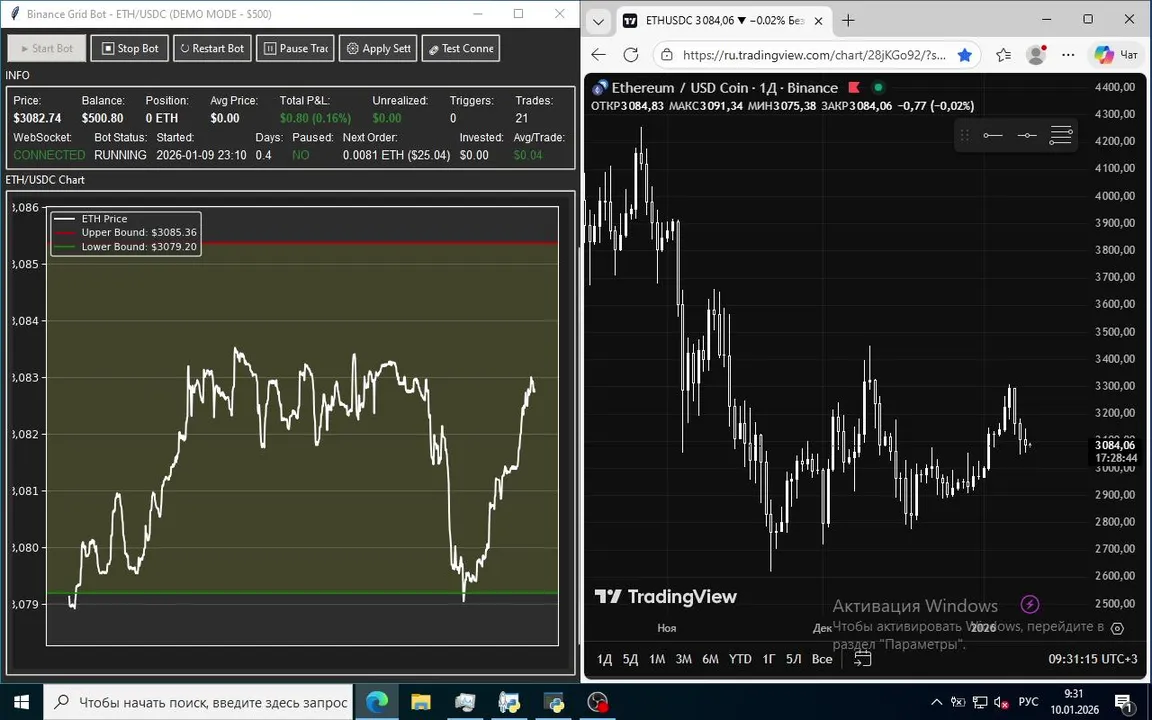Reload the TradingView page

630,55
